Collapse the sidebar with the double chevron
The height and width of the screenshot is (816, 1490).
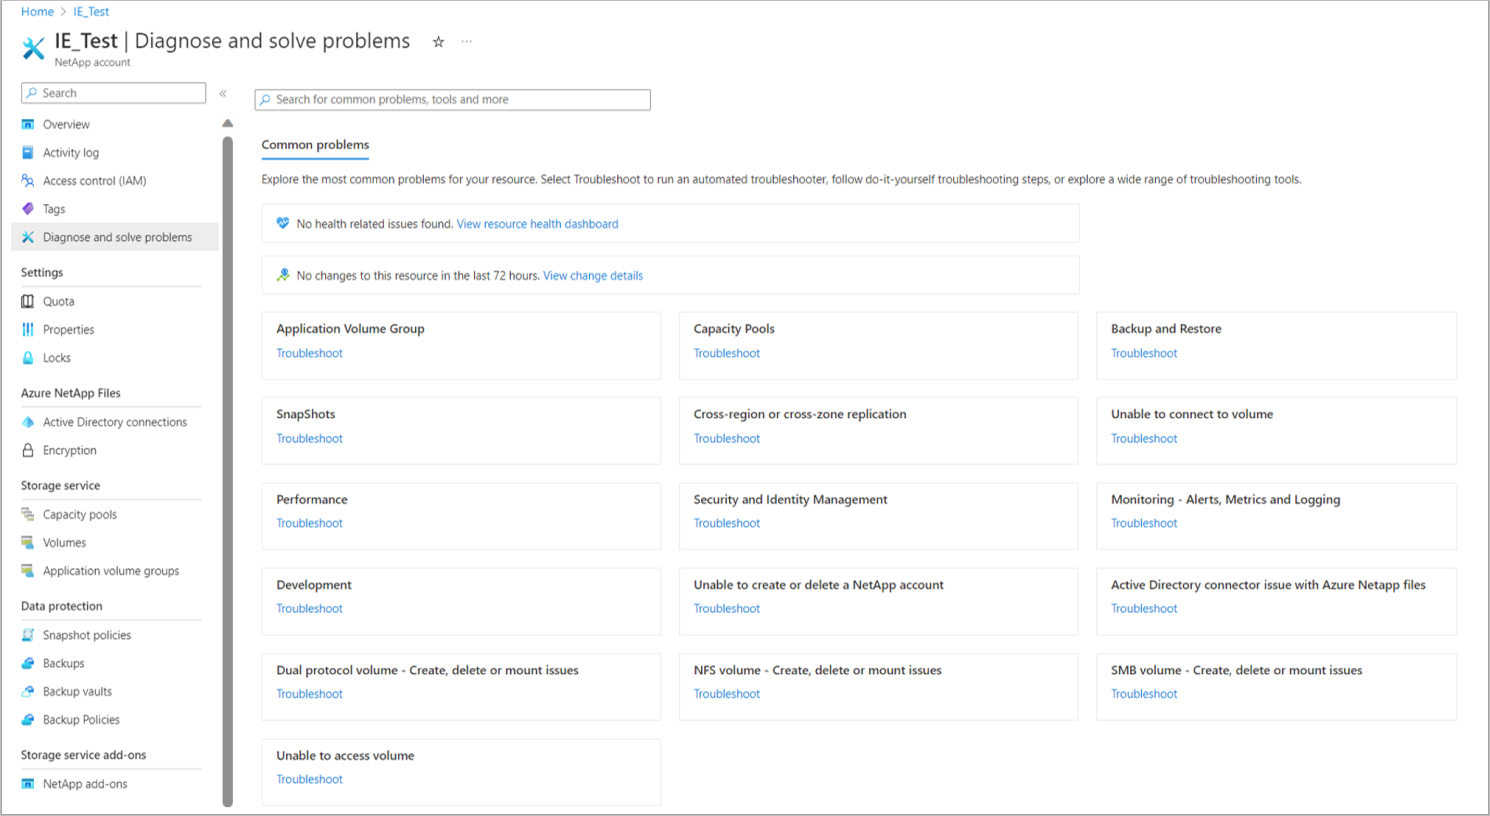(223, 93)
